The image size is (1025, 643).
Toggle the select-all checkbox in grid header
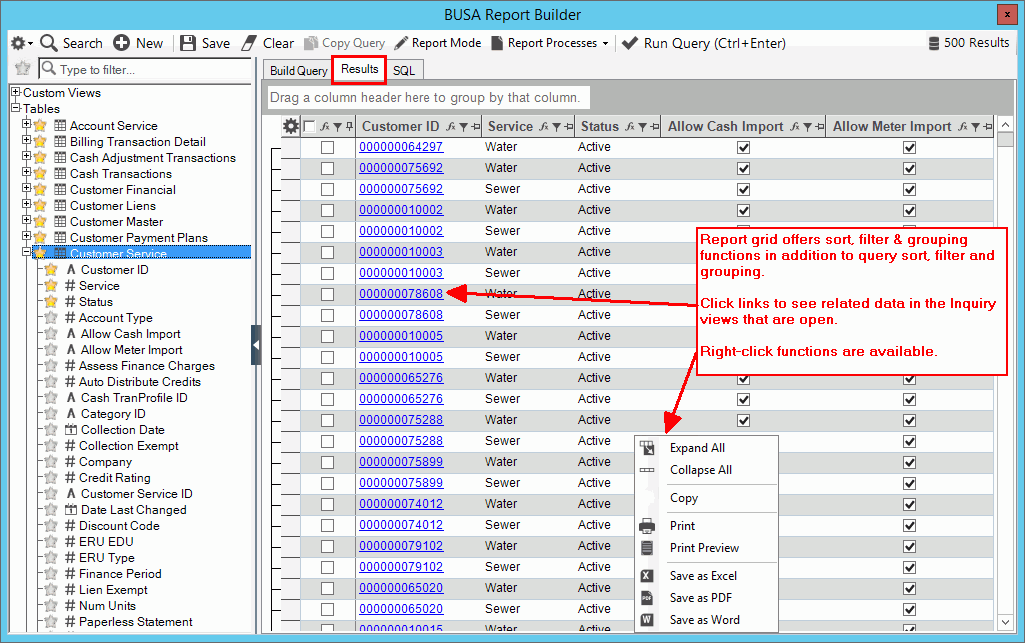point(309,127)
